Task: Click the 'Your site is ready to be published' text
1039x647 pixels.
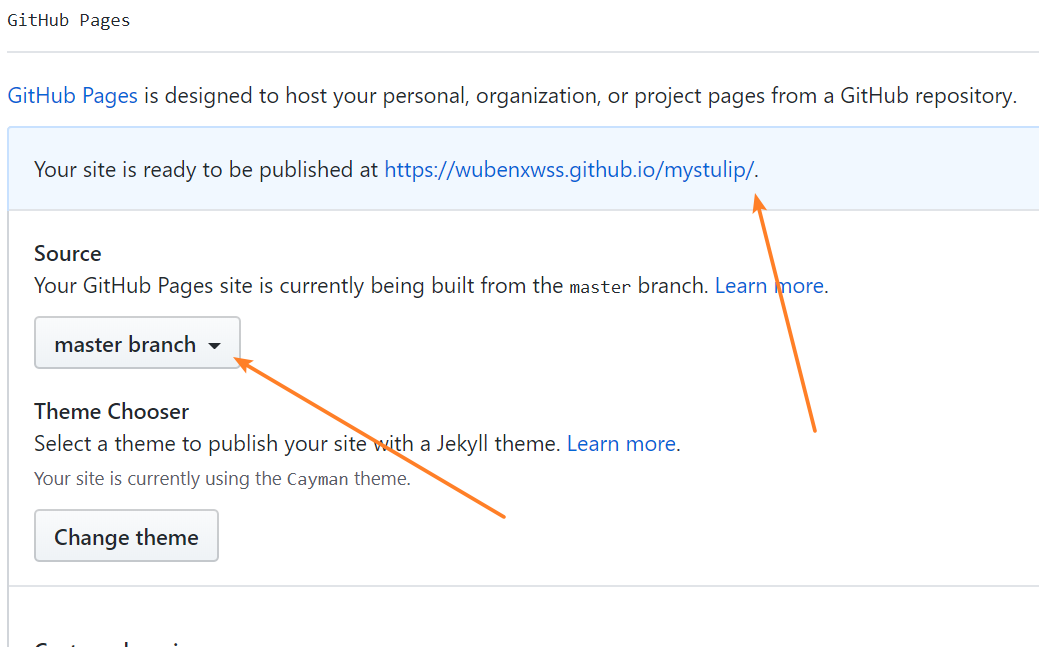Action: tap(206, 170)
